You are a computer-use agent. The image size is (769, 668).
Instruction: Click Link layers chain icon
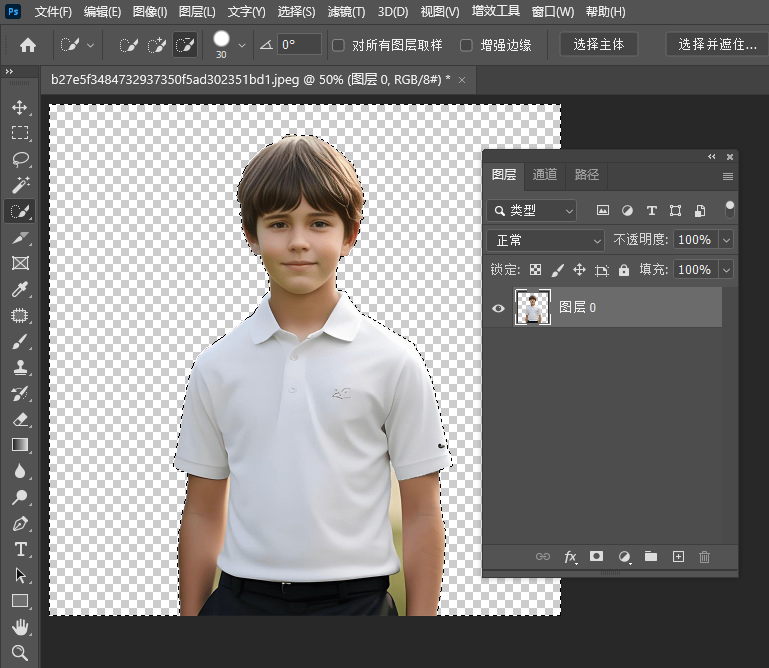pos(543,557)
